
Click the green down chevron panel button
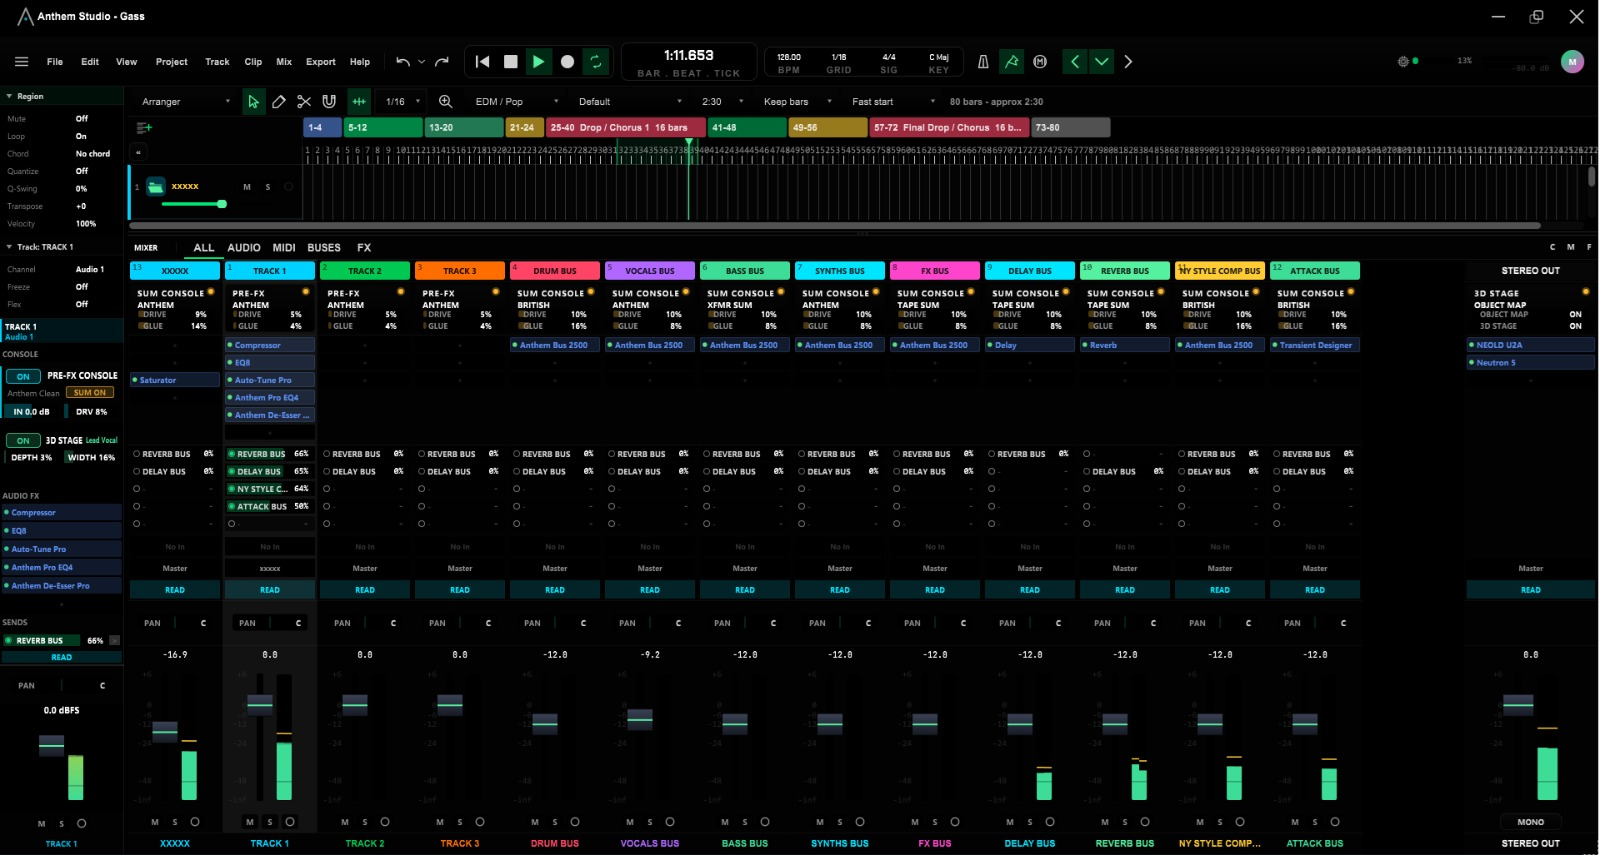point(1101,62)
